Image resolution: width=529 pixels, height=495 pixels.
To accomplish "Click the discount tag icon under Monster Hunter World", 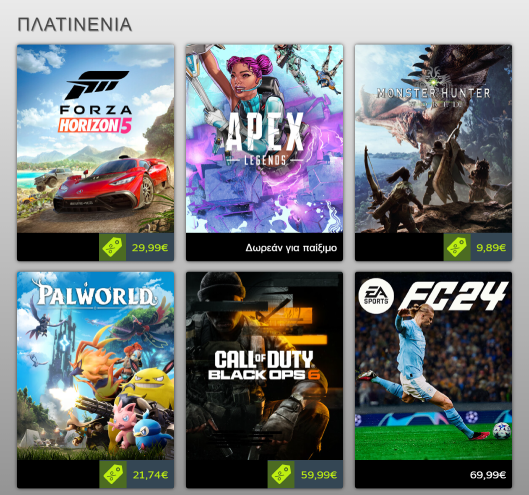I will tap(457, 248).
